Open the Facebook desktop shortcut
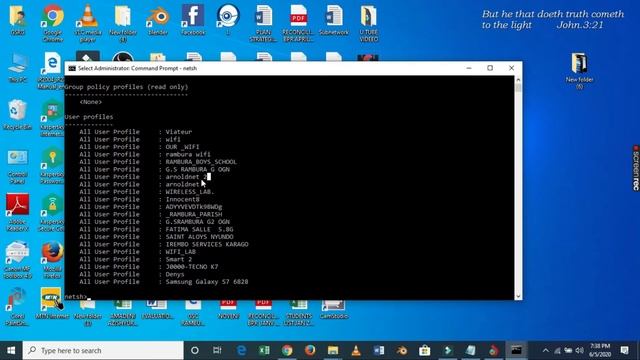 click(193, 20)
